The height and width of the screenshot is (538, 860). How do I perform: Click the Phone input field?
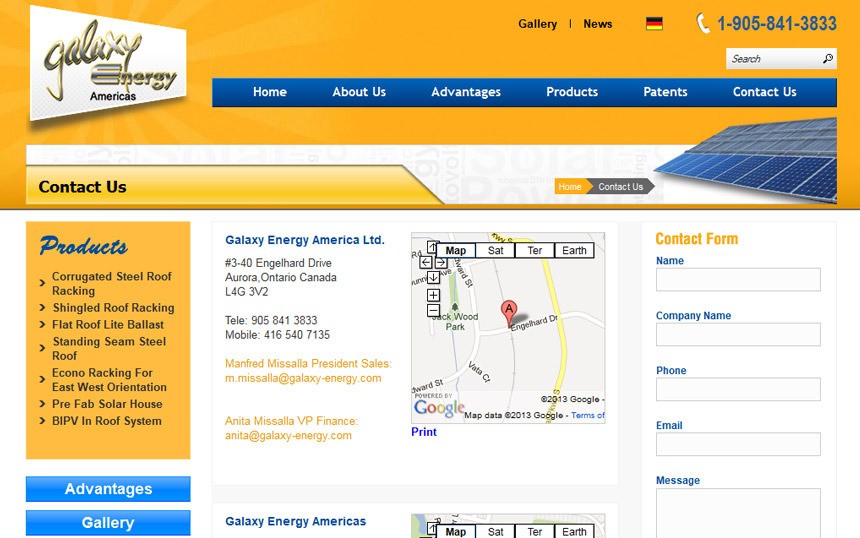coord(738,389)
